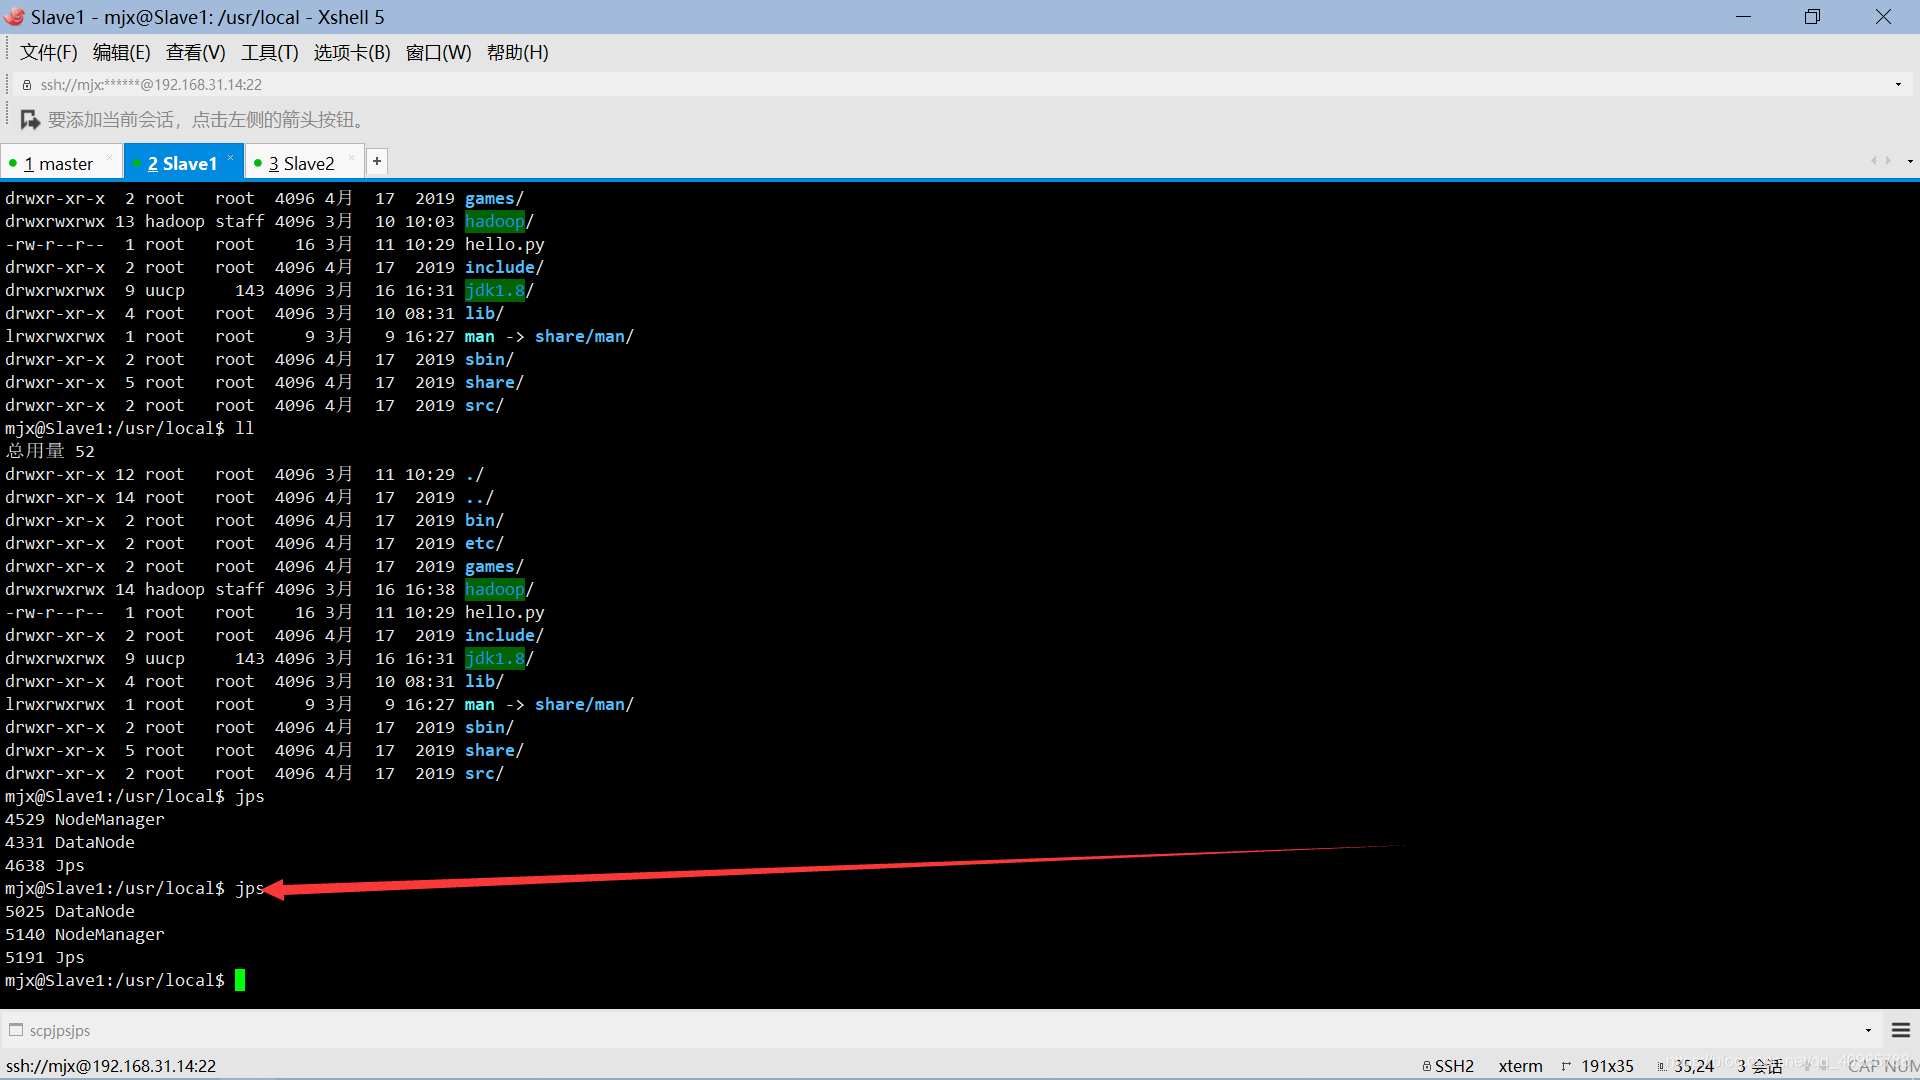Minimize the Xshell window
This screenshot has width=1920, height=1080.
click(1743, 17)
